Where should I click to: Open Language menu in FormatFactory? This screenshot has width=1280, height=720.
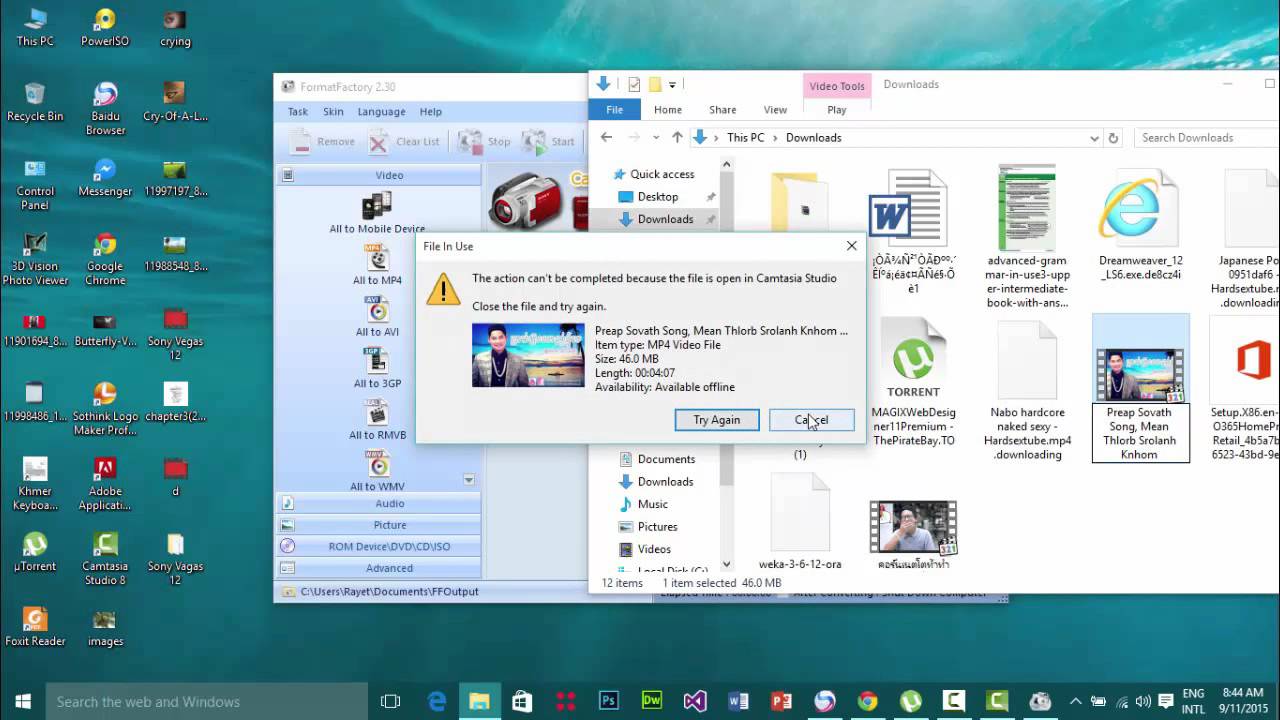tap(381, 112)
